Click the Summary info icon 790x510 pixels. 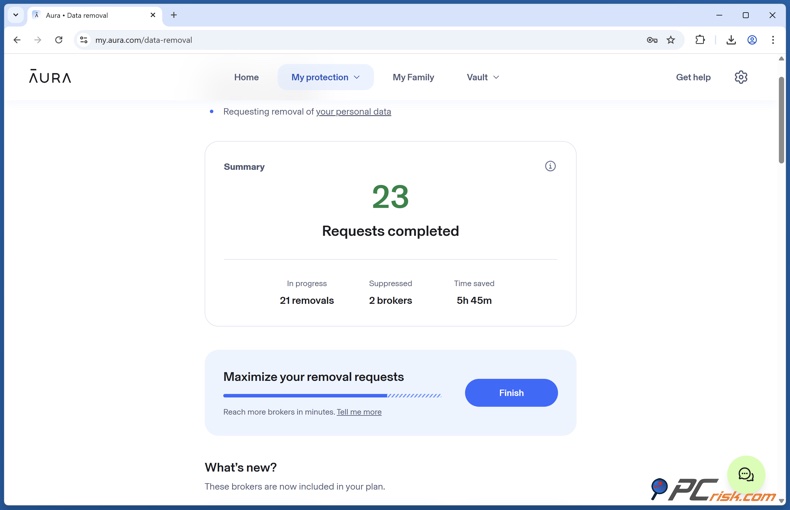click(550, 166)
